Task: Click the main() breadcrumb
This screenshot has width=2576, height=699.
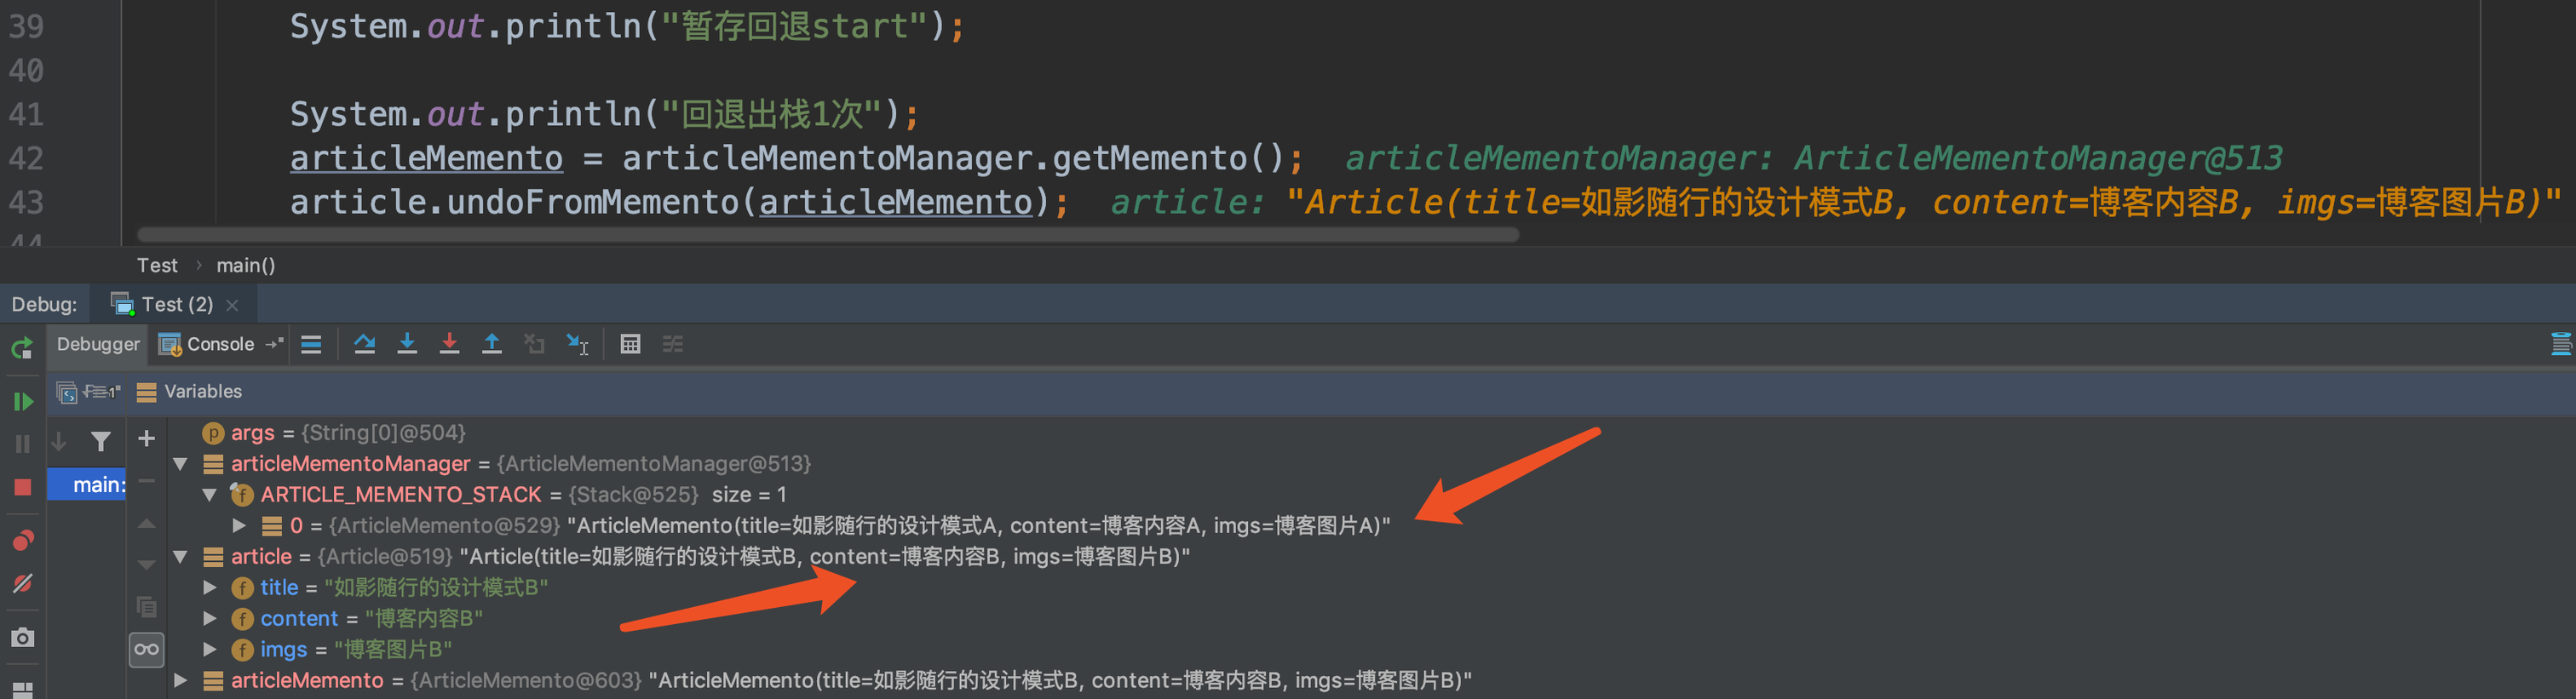Action: tap(245, 265)
